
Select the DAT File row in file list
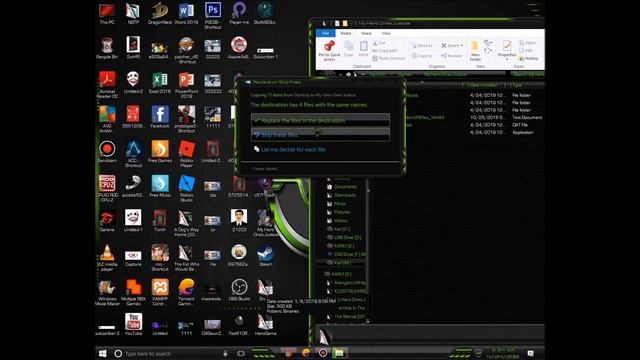pyautogui.click(x=473, y=125)
